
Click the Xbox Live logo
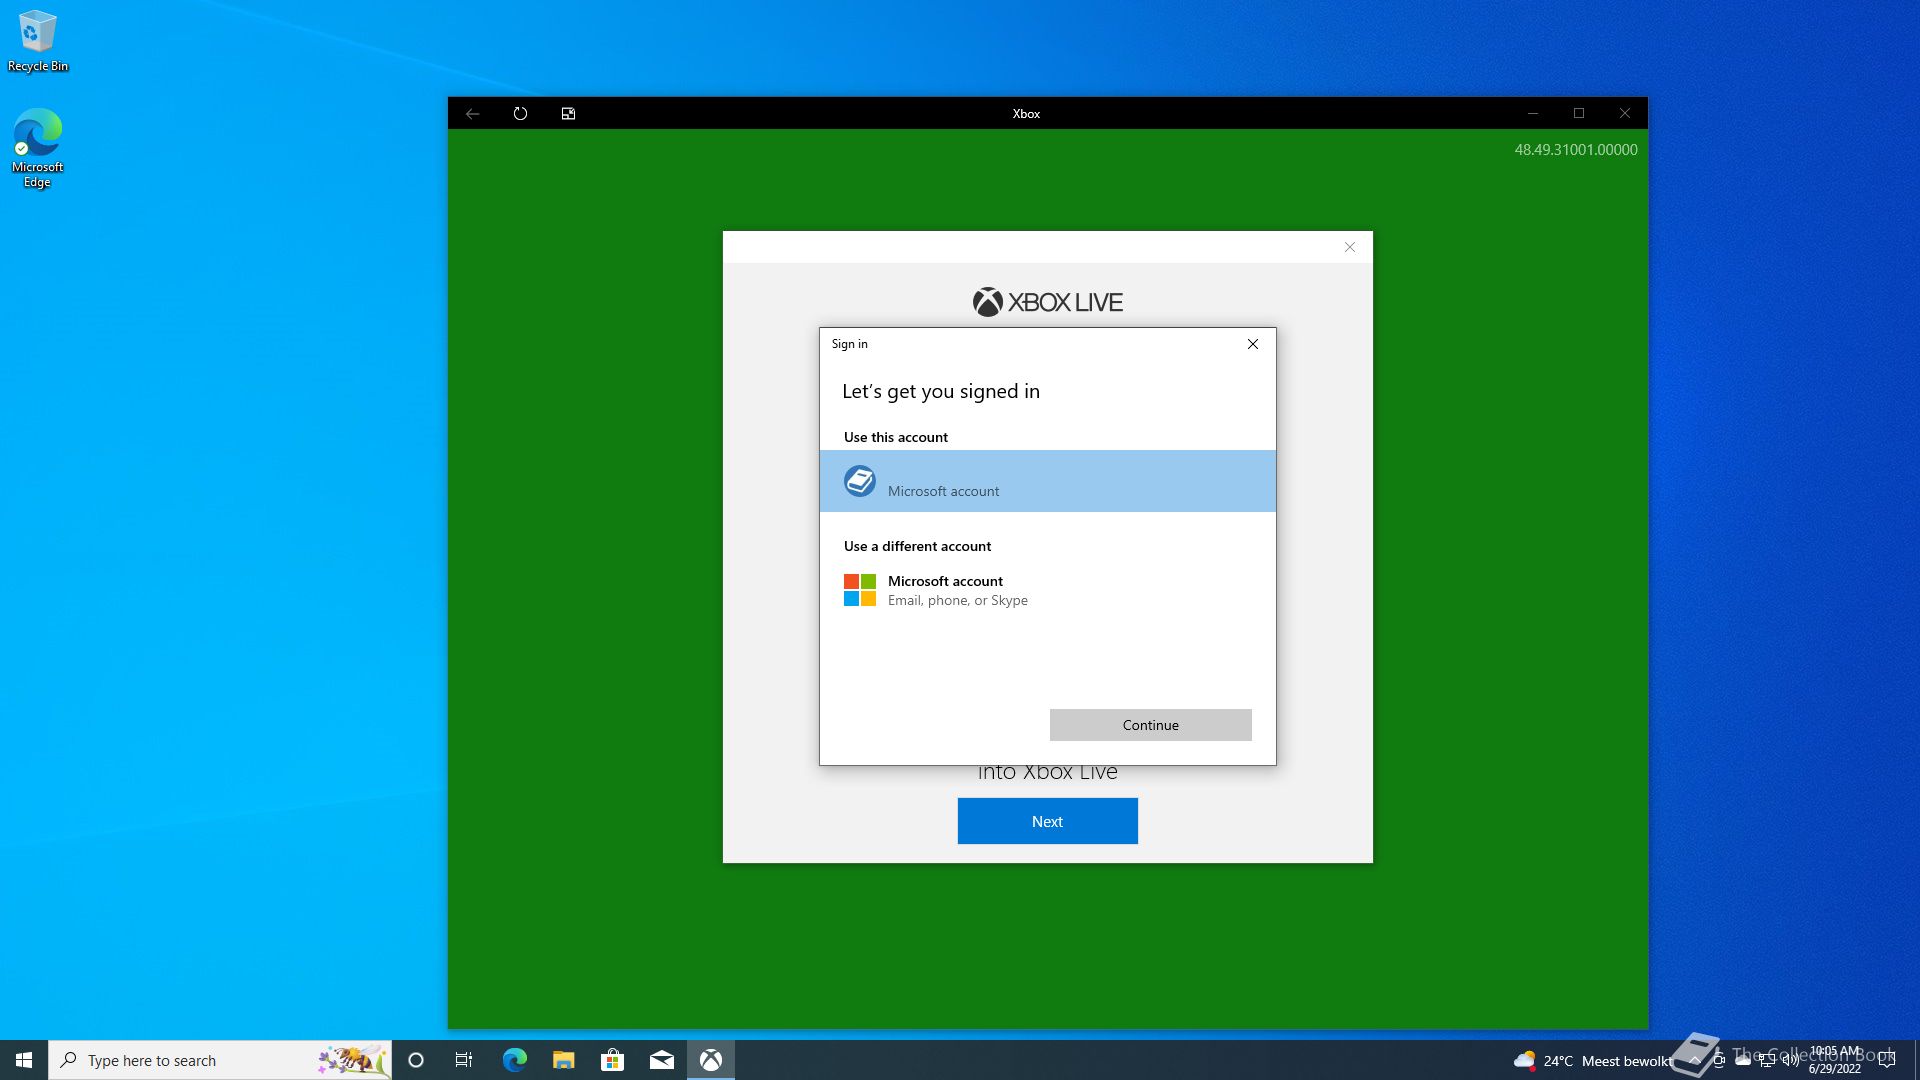click(1047, 302)
